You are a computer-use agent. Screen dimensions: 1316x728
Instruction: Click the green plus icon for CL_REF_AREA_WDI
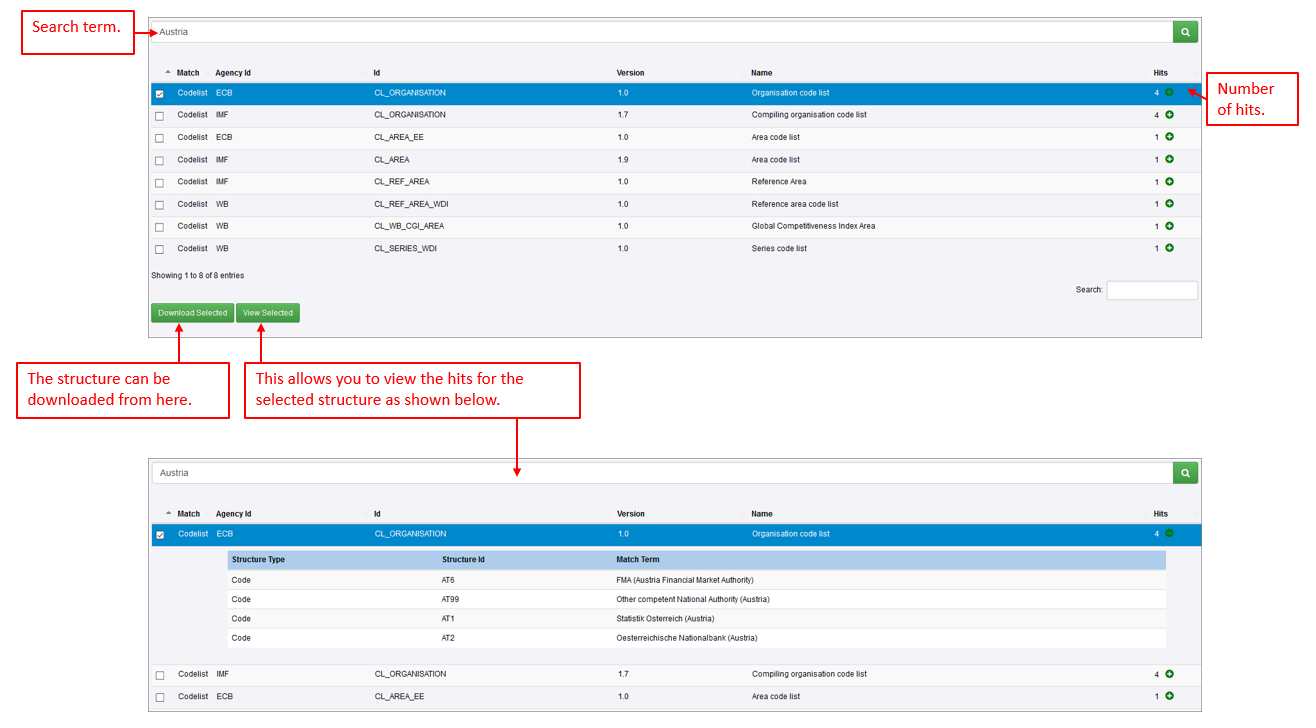[1169, 204]
